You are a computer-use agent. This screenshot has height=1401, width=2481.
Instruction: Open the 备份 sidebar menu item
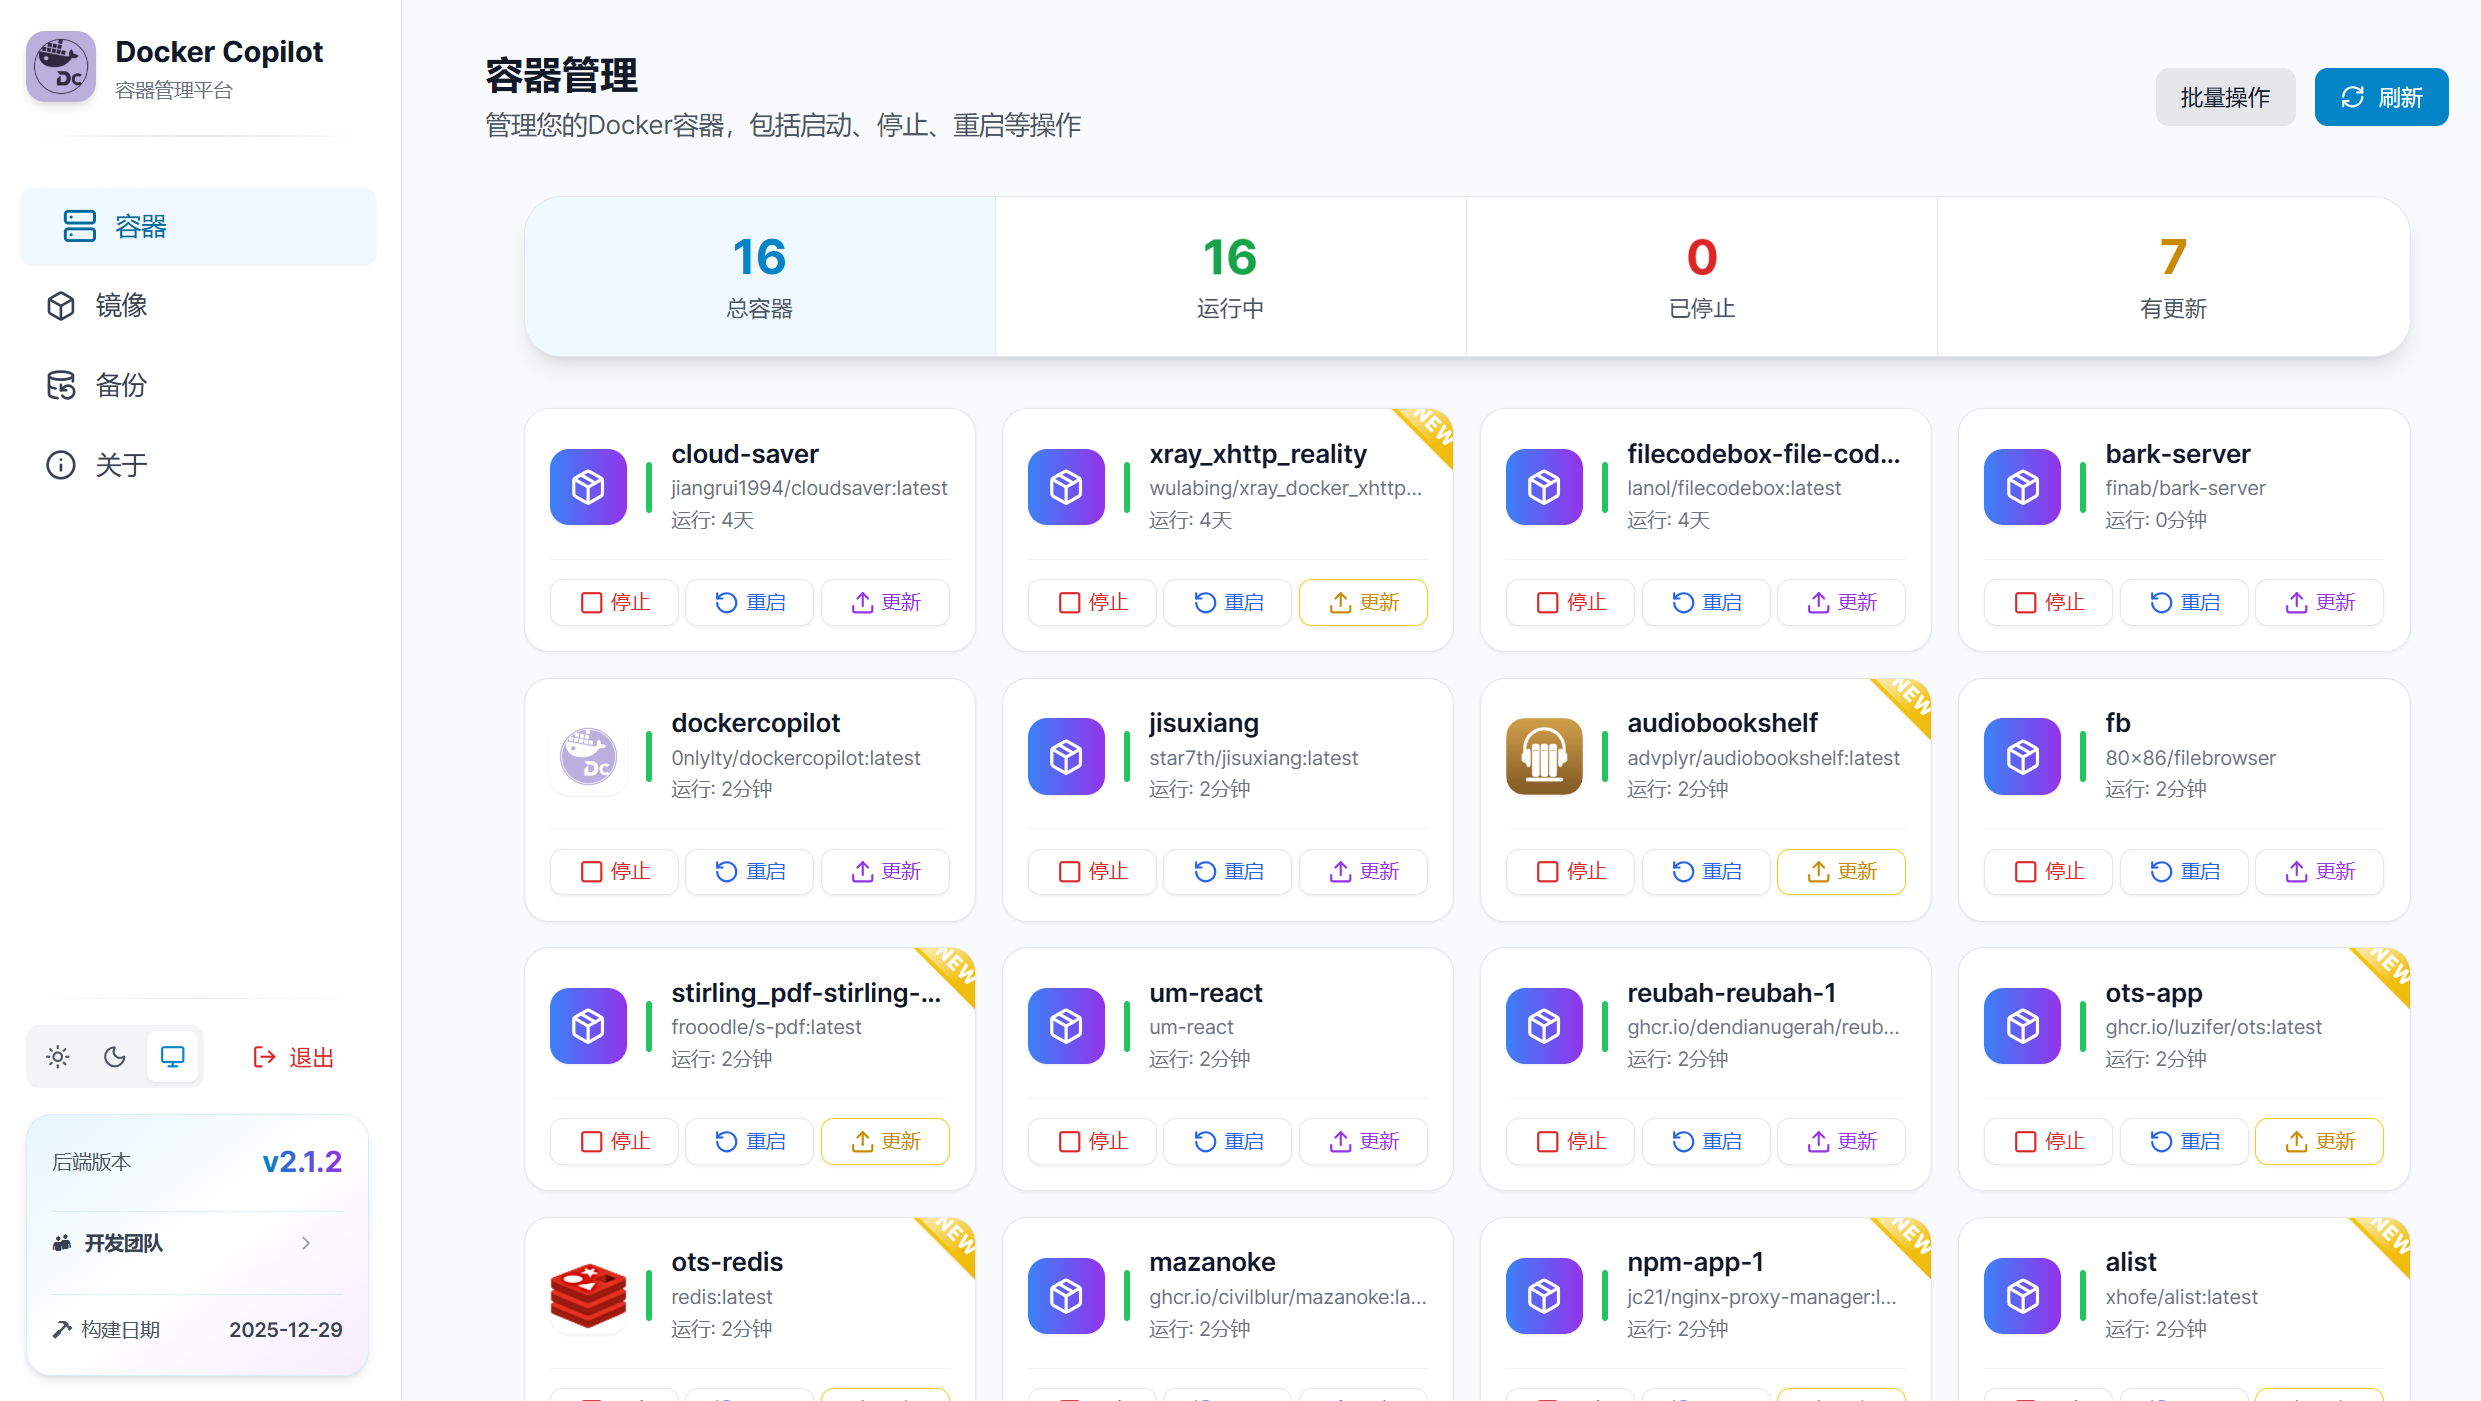[x=198, y=385]
